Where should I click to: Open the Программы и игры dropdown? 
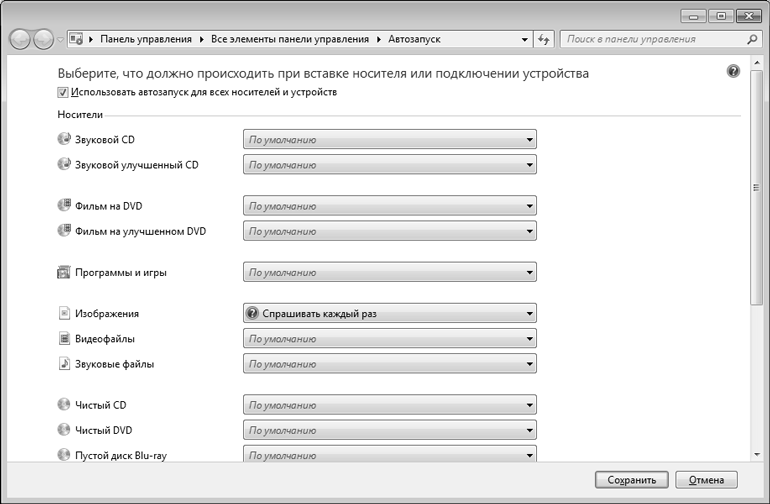tap(389, 272)
